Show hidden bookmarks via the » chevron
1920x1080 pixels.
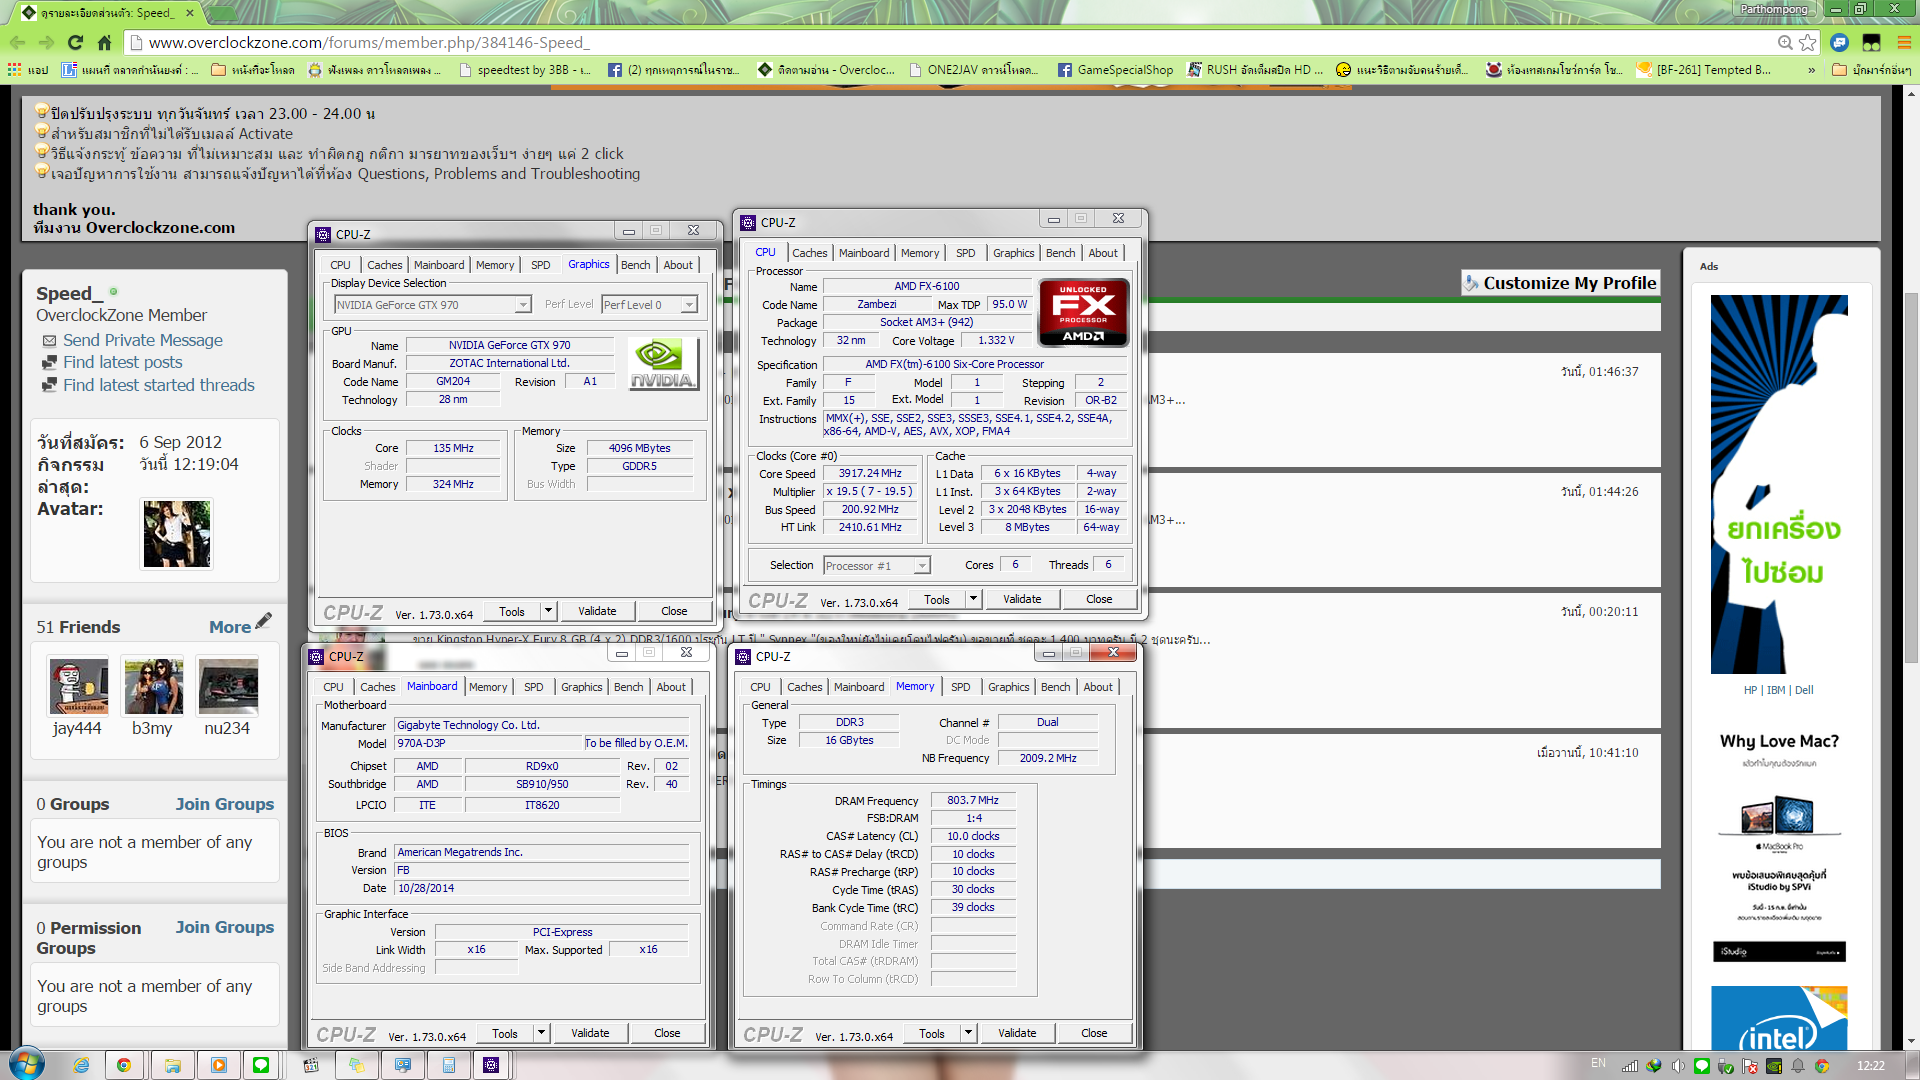[x=1811, y=70]
